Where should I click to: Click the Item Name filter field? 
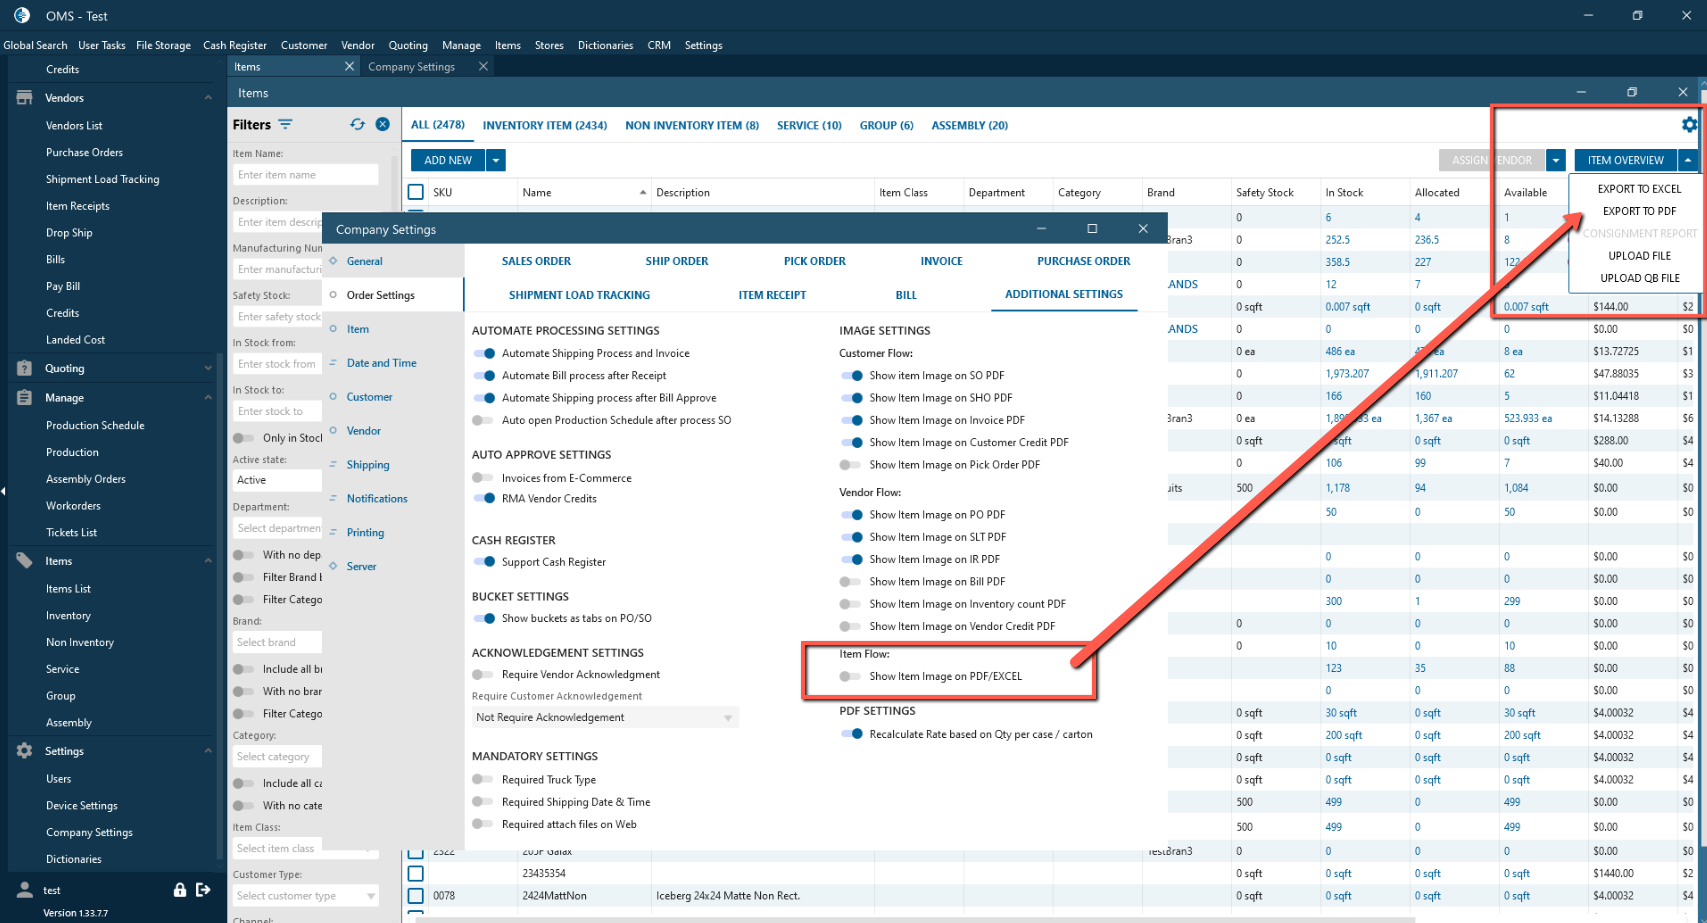[306, 175]
